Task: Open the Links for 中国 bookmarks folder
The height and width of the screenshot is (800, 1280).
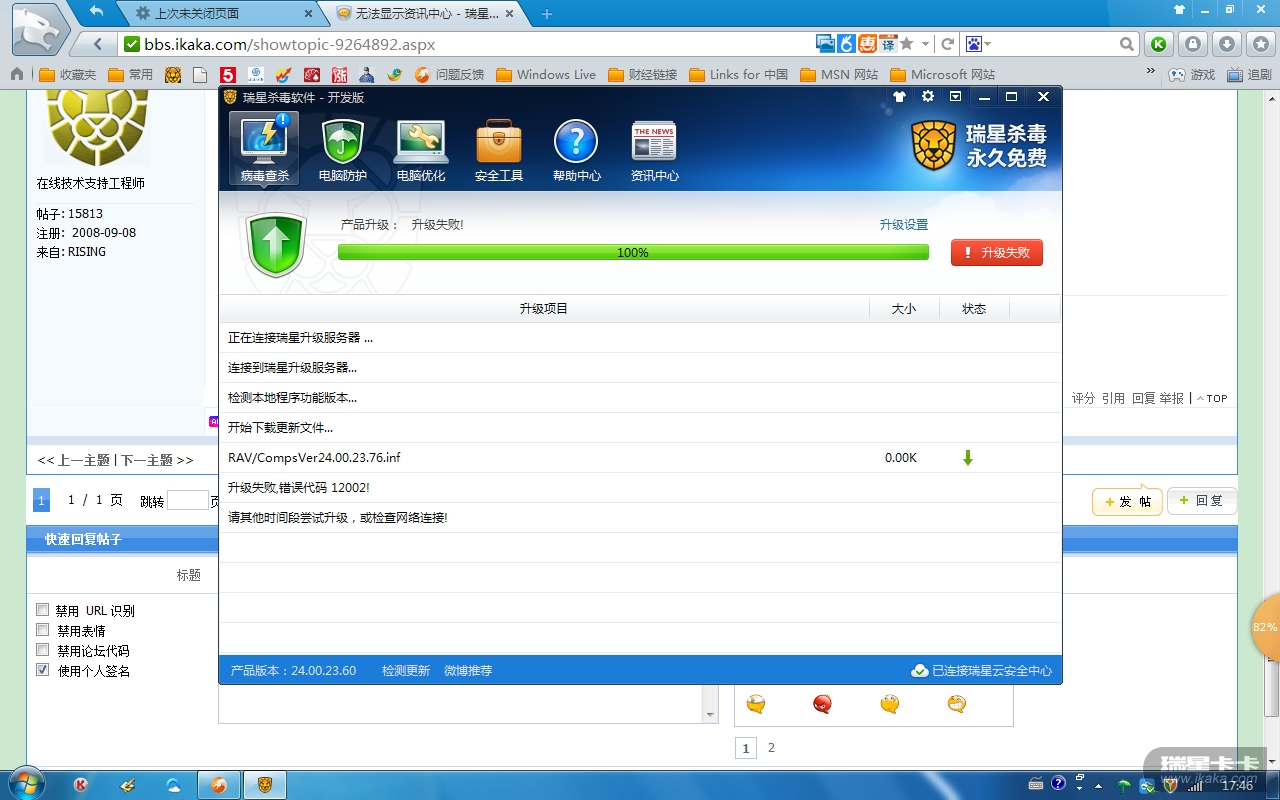Action: 738,74
